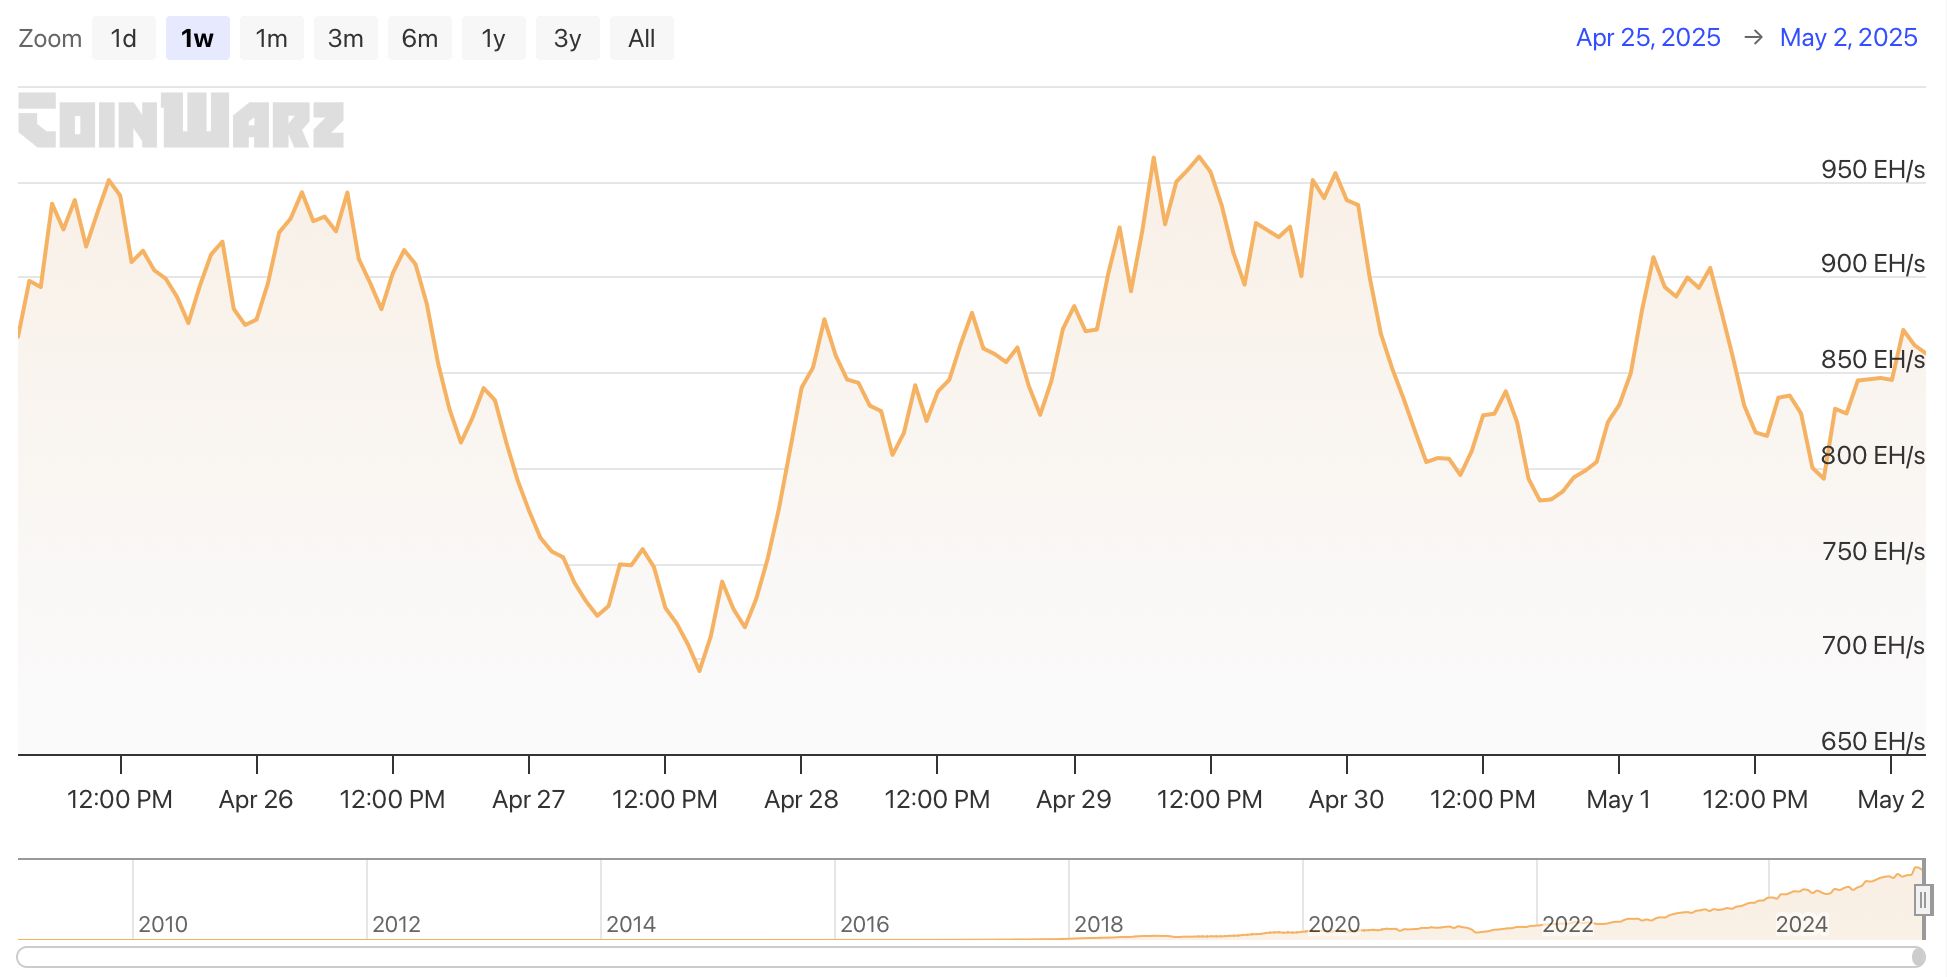Edit the Apr 25, 2025 start date
The width and height of the screenshot is (1947, 977).
(1647, 38)
